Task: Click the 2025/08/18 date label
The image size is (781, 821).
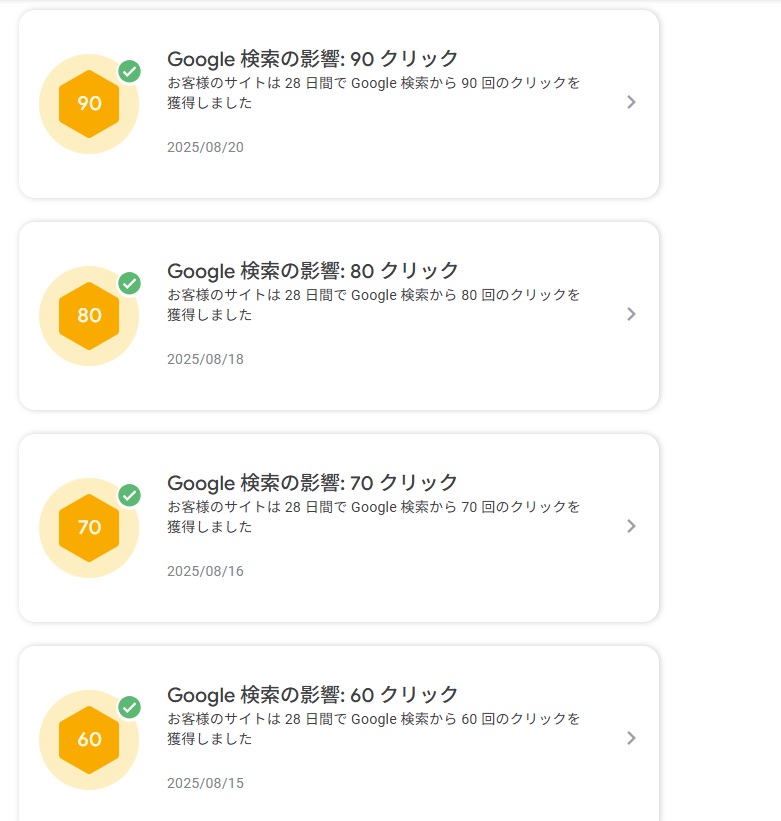Action: pos(205,359)
